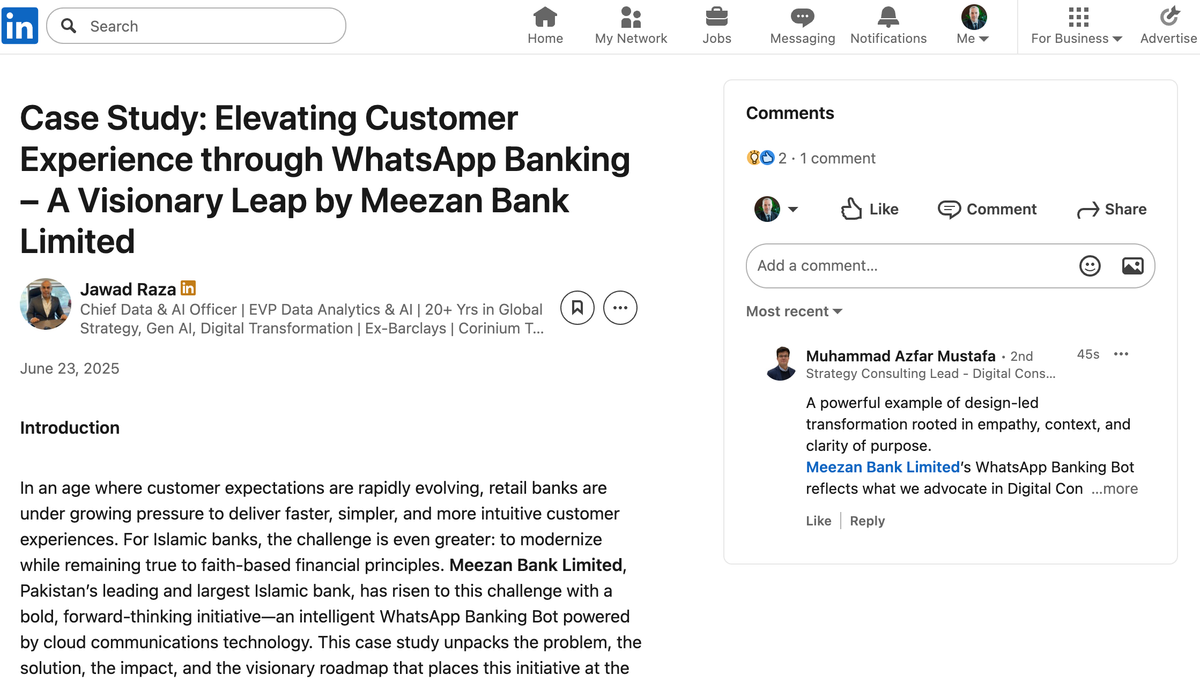Image resolution: width=1200 pixels, height=683 pixels.
Task: Like Muhammad Azfar Mustafa's comment
Action: tap(818, 520)
